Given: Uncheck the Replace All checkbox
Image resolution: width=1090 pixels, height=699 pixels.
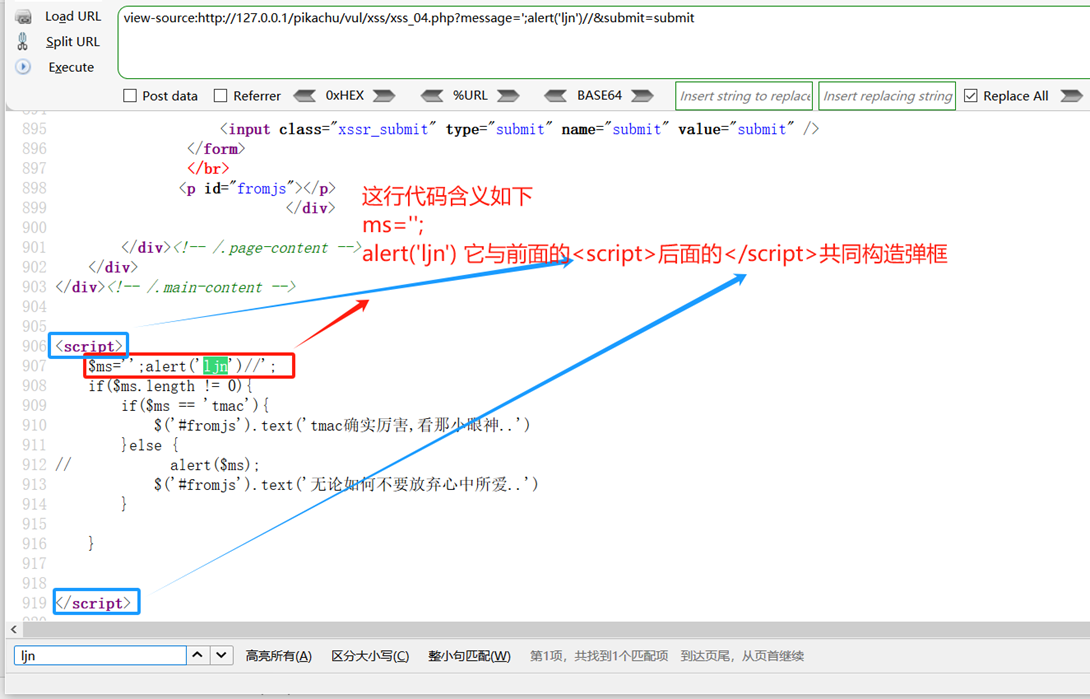Looking at the screenshot, I should coord(970,95).
